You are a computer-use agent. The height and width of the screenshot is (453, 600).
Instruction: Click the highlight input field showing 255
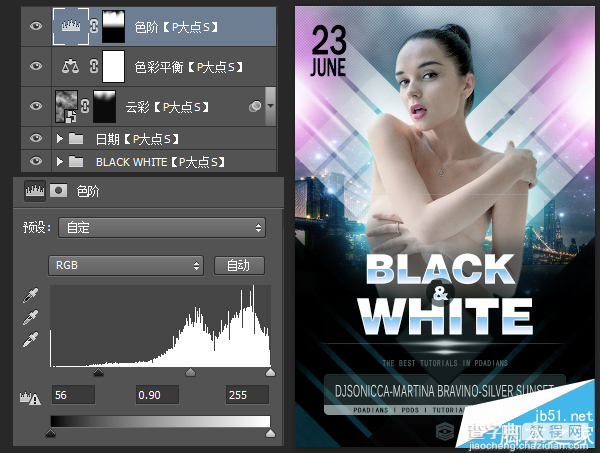247,395
